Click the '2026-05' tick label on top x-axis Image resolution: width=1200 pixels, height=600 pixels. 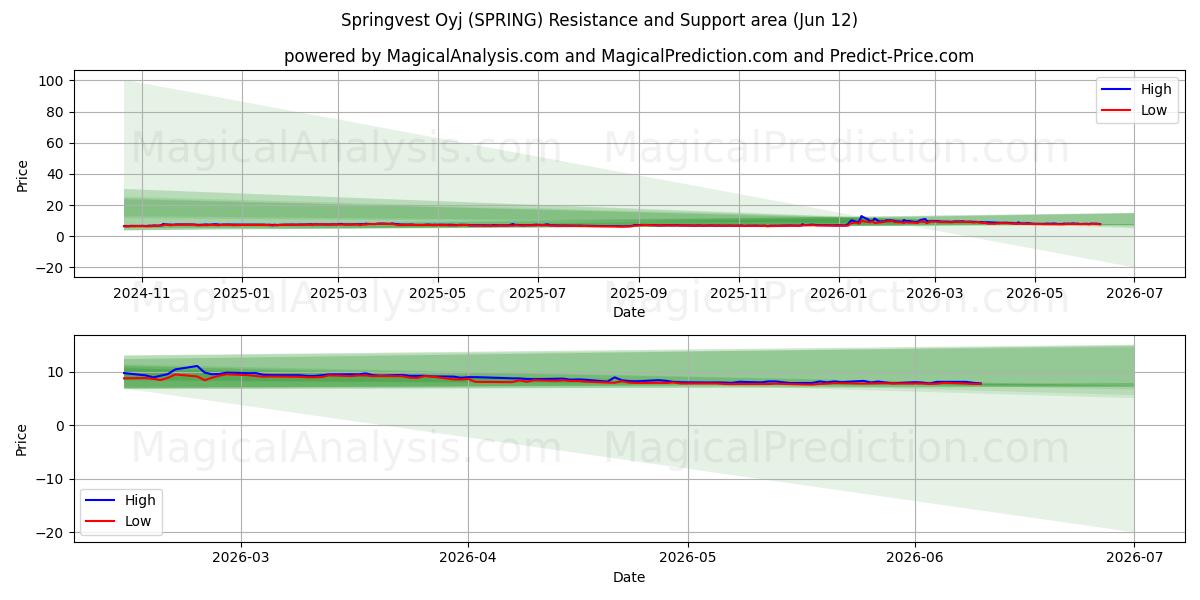coord(1034,293)
